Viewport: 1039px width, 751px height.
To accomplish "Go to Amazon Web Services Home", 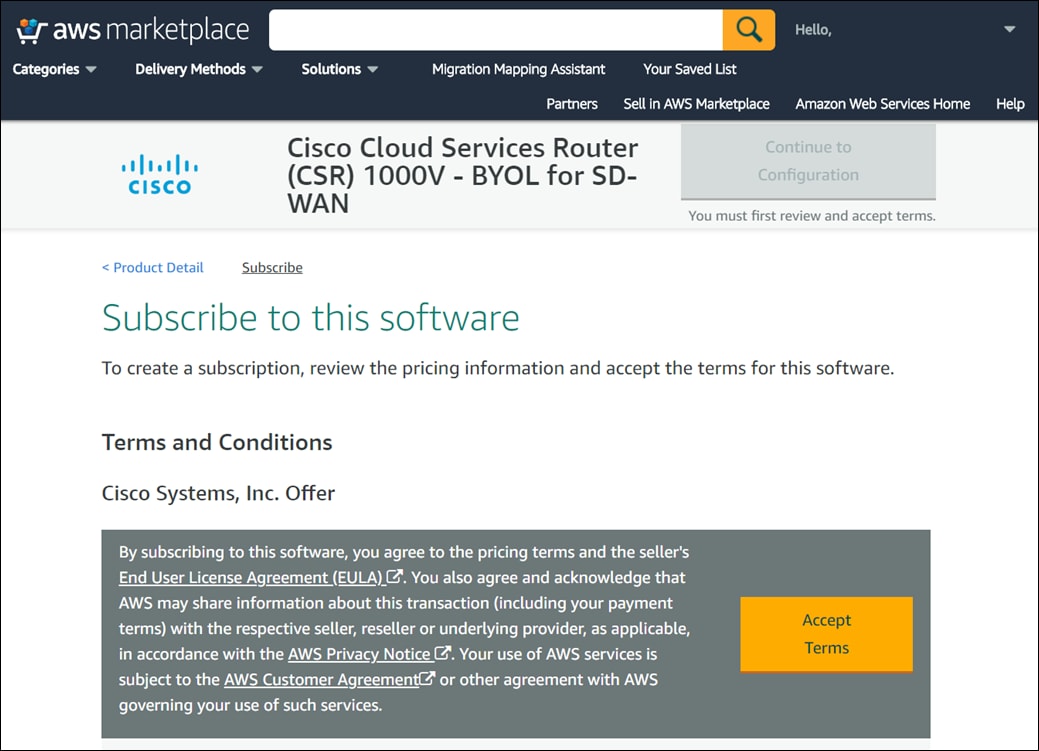I will 883,104.
